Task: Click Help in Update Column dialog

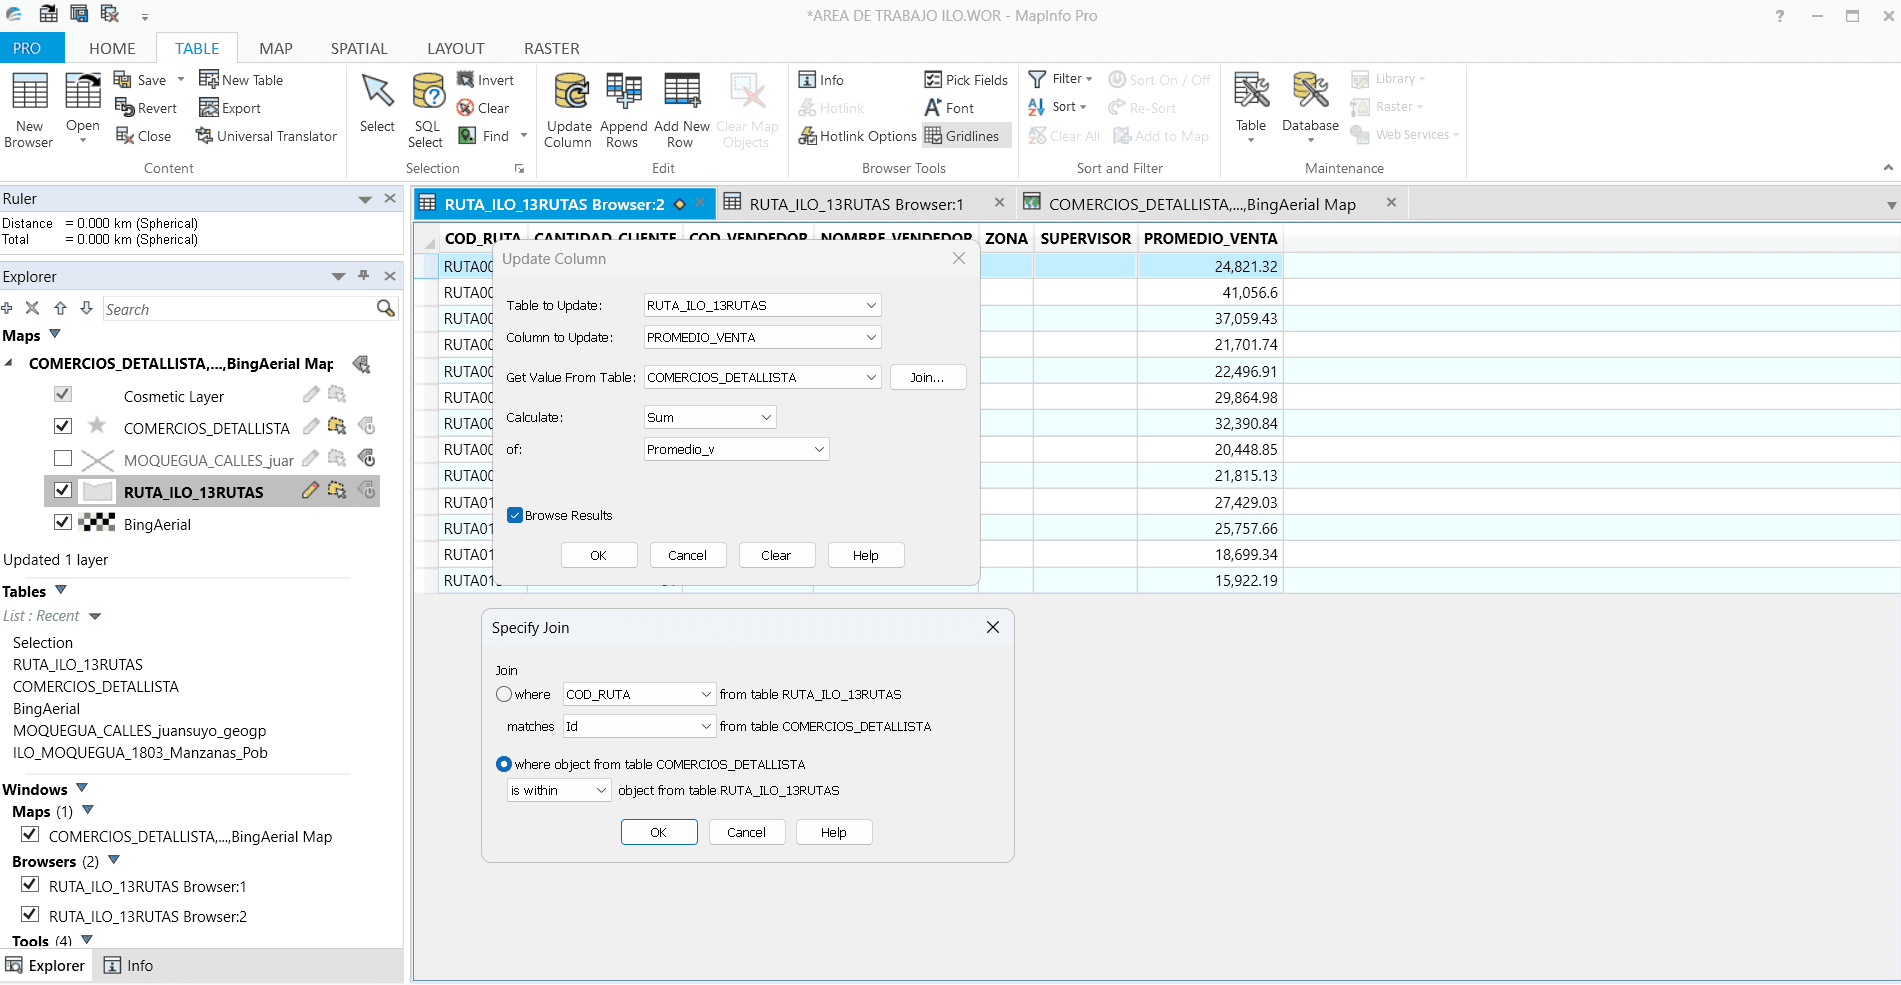Action: (866, 555)
